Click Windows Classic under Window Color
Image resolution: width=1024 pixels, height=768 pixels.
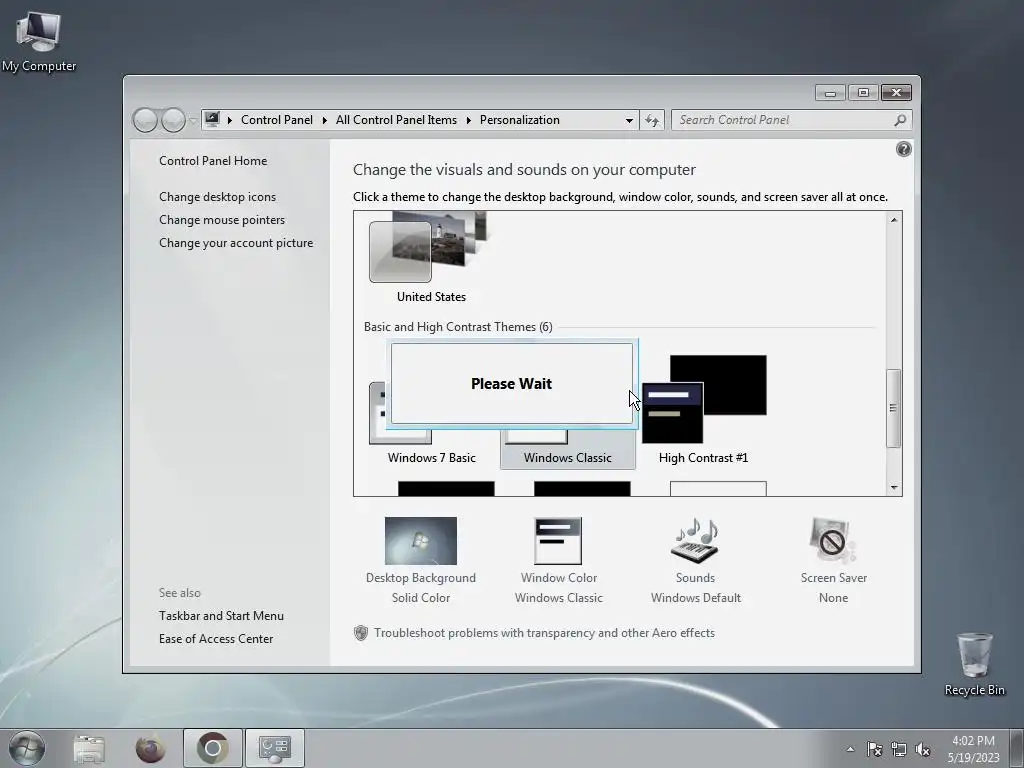(x=558, y=598)
